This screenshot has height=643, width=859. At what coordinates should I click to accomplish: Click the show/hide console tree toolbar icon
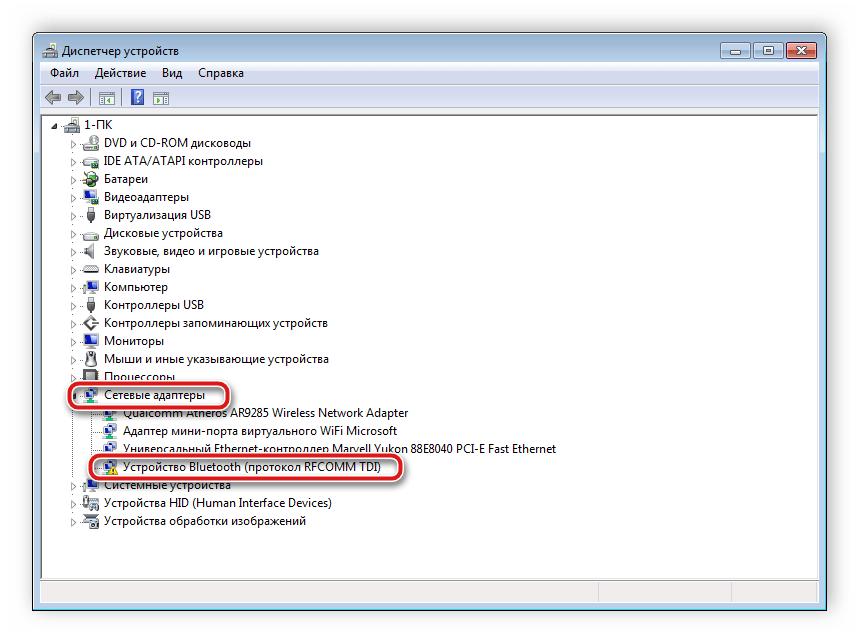point(106,97)
